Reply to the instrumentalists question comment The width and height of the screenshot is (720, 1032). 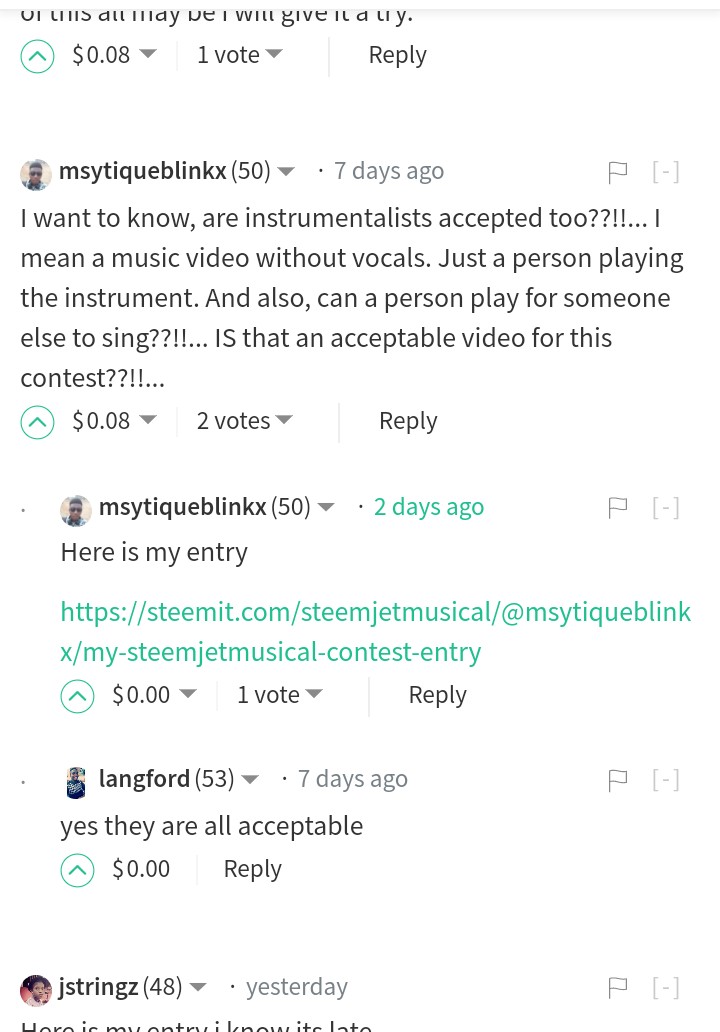click(408, 421)
